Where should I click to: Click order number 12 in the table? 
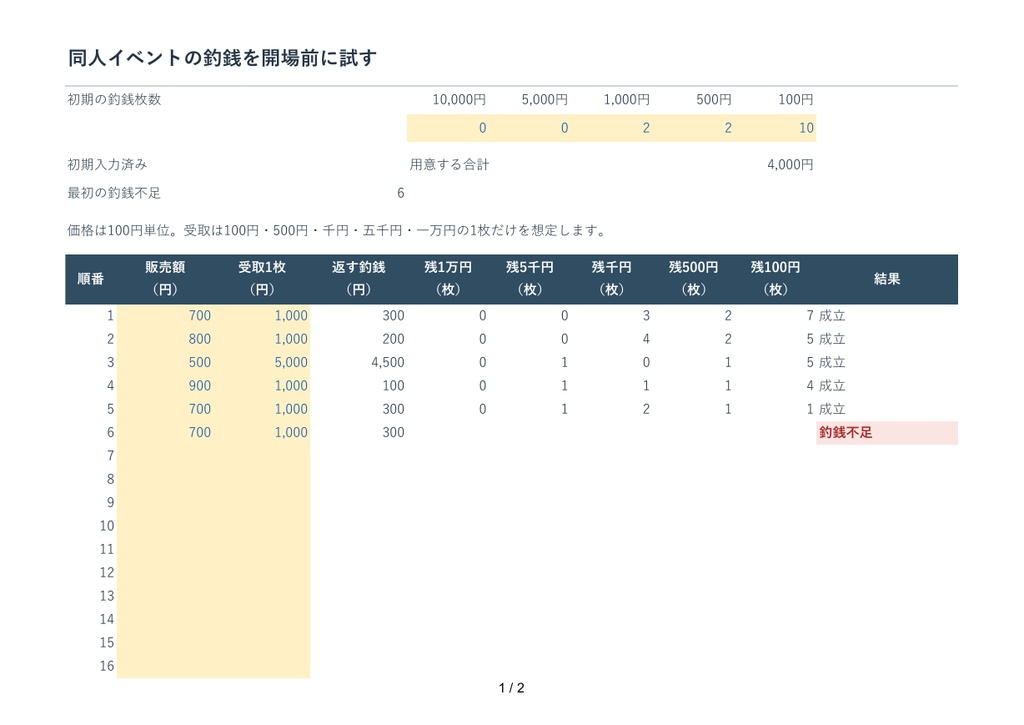pyautogui.click(x=106, y=573)
